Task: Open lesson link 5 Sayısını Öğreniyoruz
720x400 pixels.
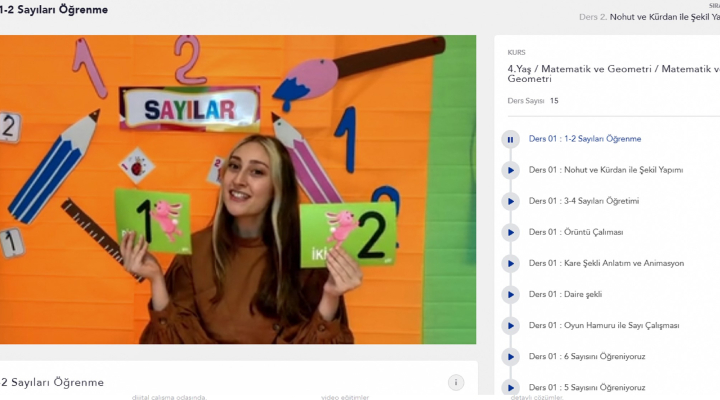Action: pyautogui.click(x=587, y=387)
